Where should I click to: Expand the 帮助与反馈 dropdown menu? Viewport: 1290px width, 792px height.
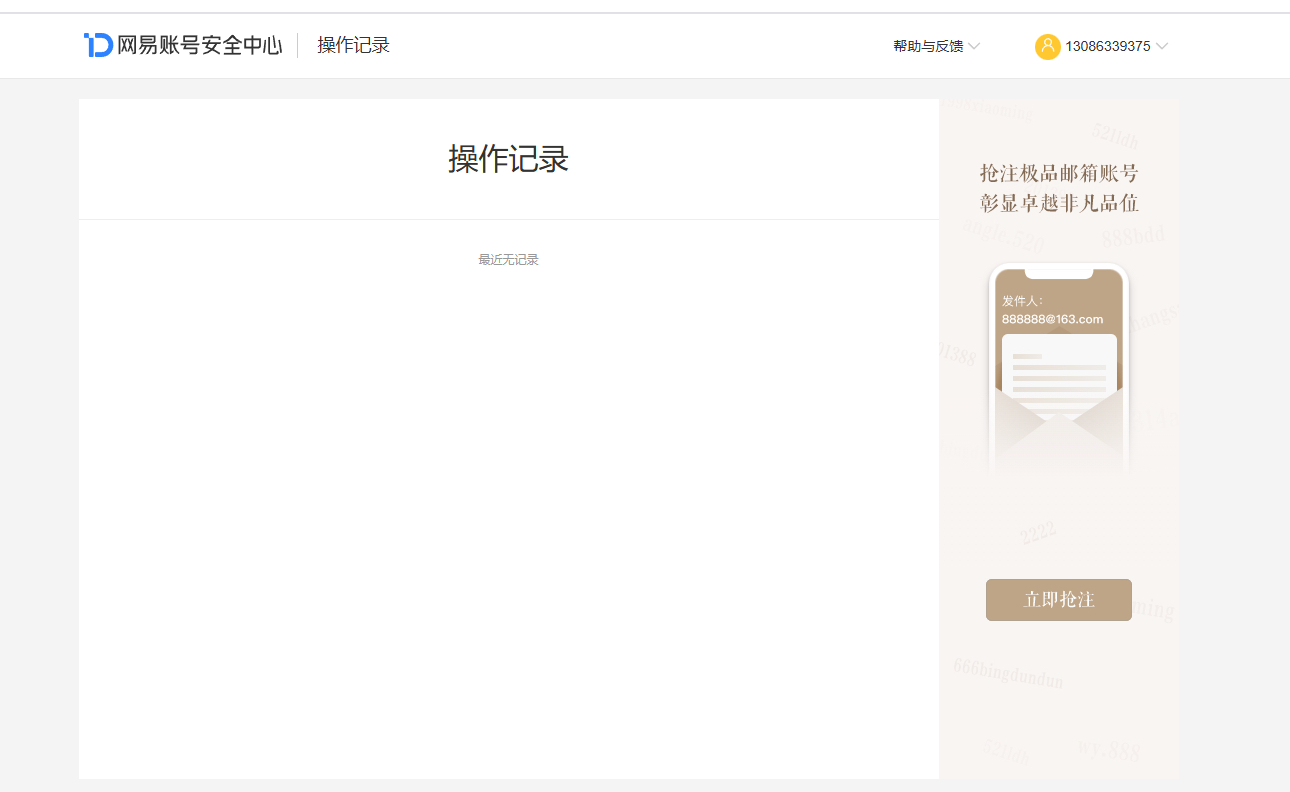[937, 46]
